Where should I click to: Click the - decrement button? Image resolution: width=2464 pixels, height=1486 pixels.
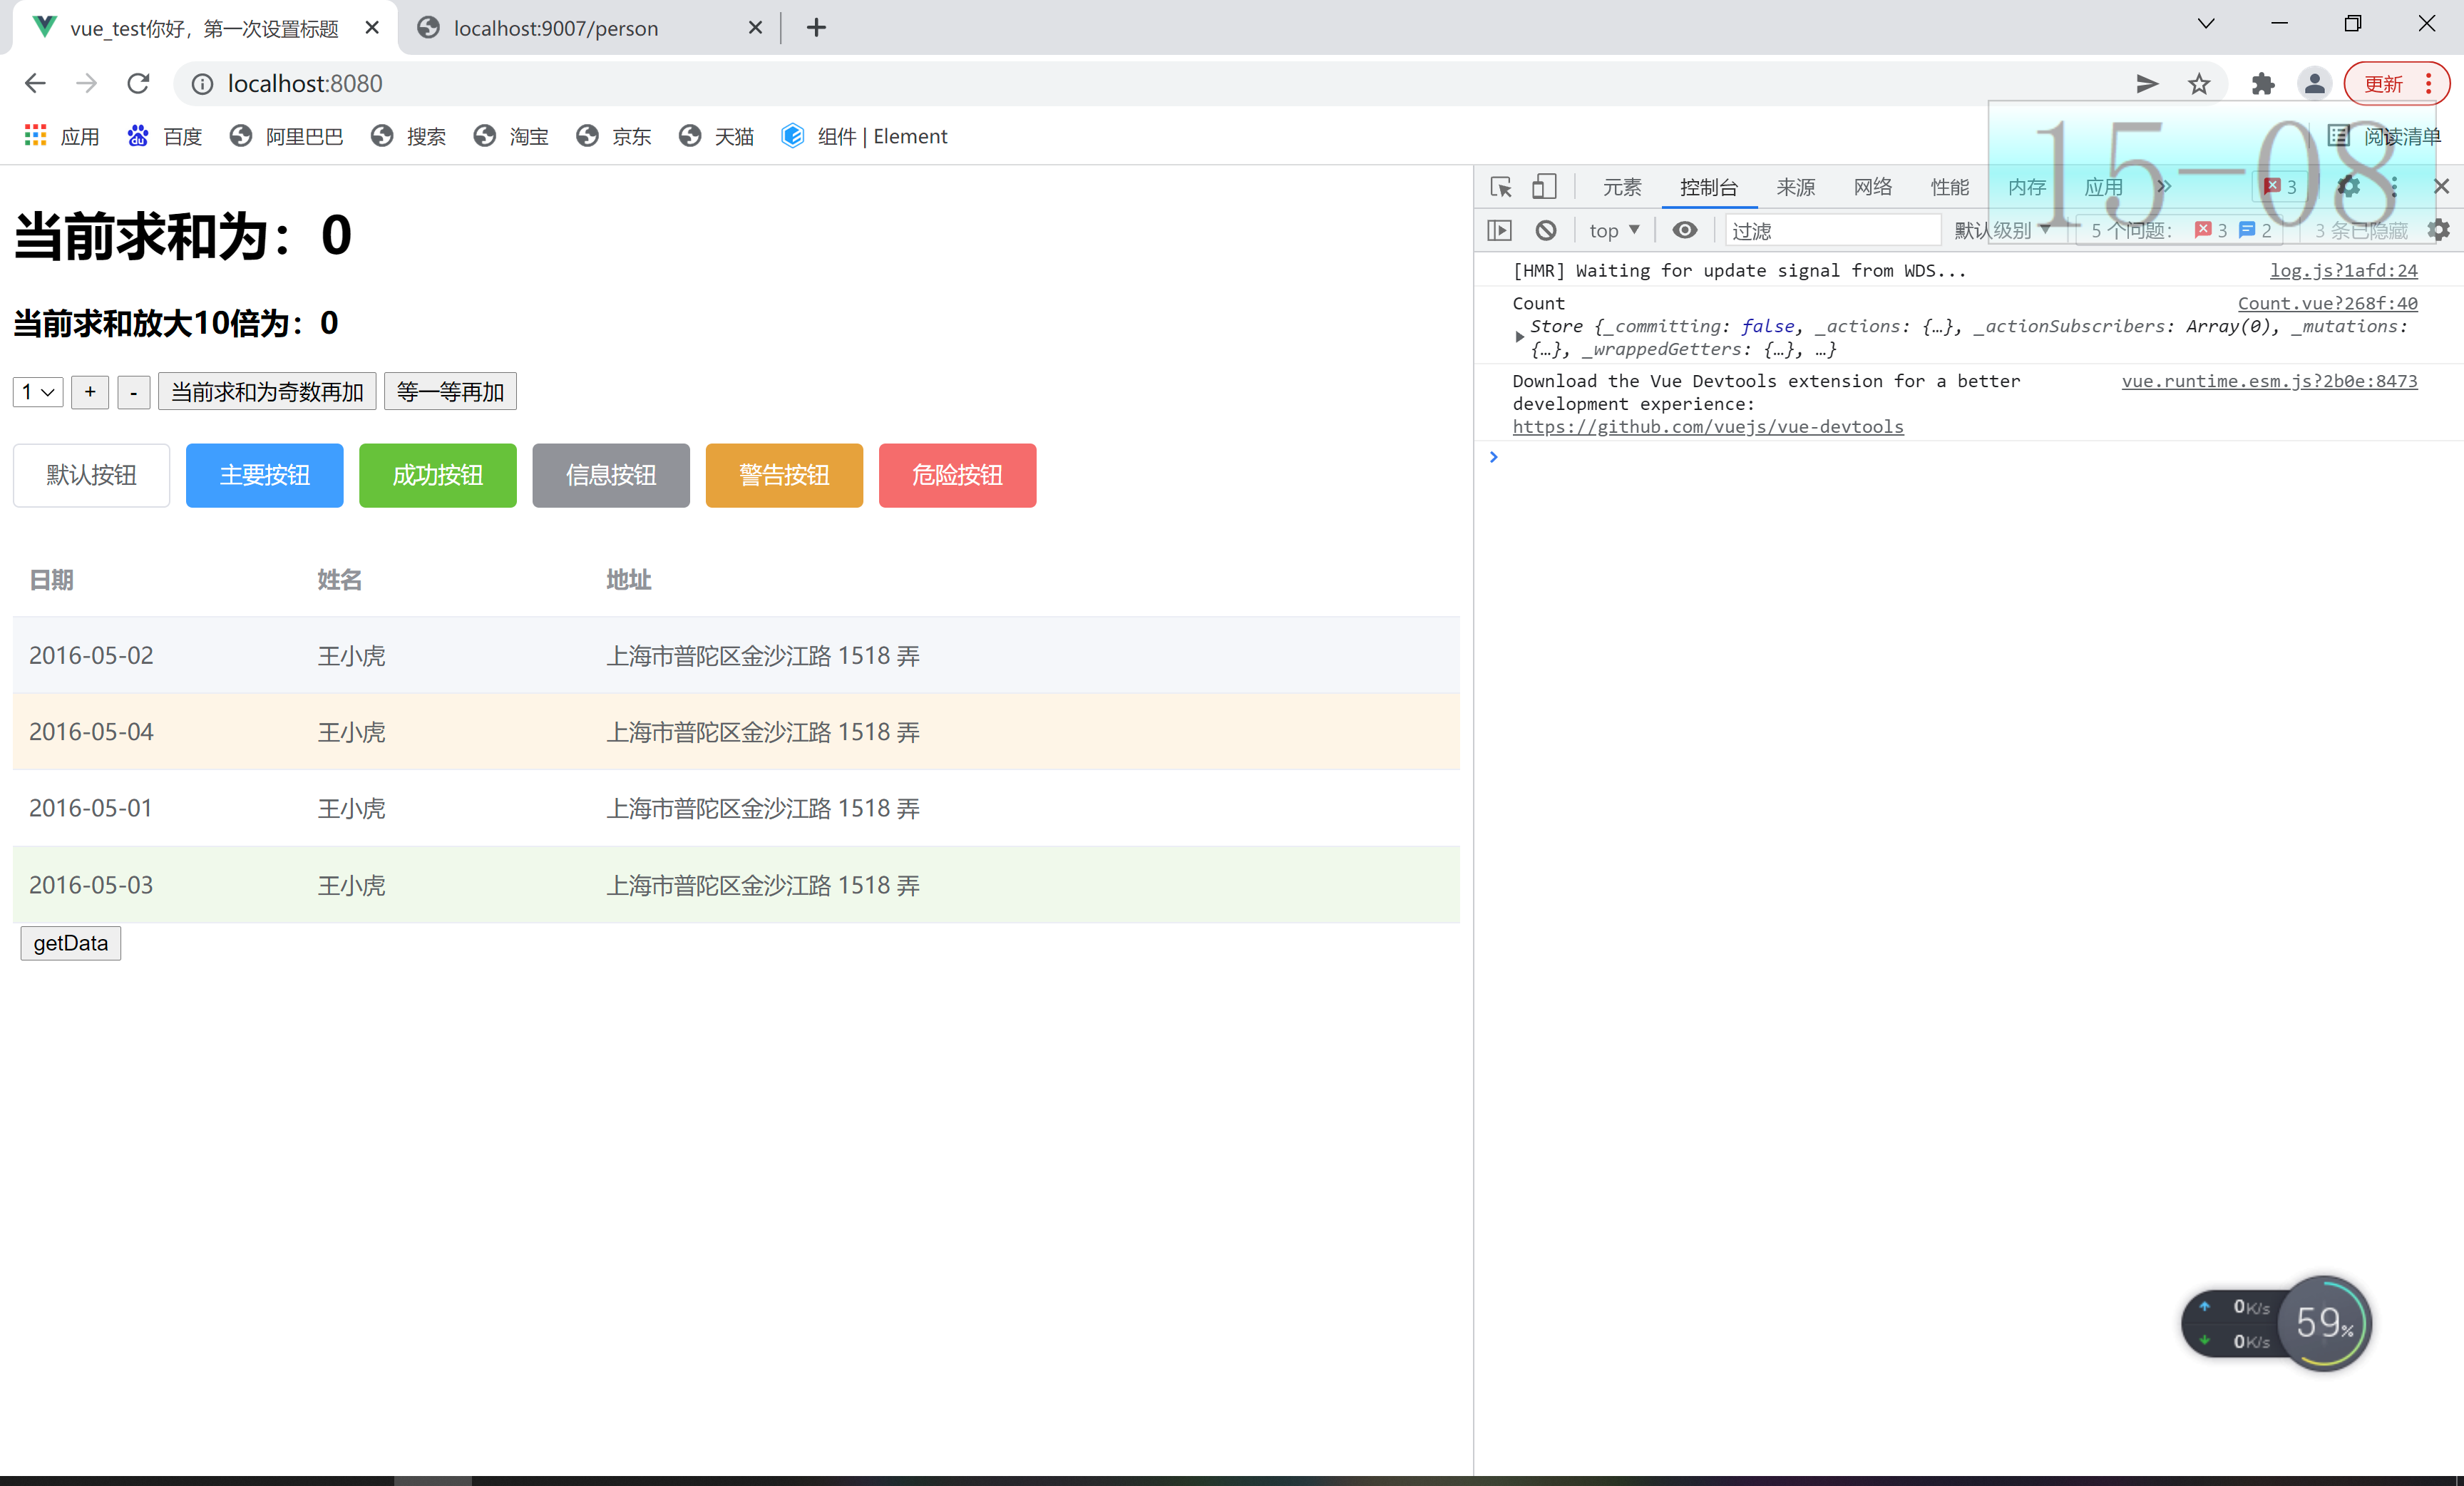(134, 392)
